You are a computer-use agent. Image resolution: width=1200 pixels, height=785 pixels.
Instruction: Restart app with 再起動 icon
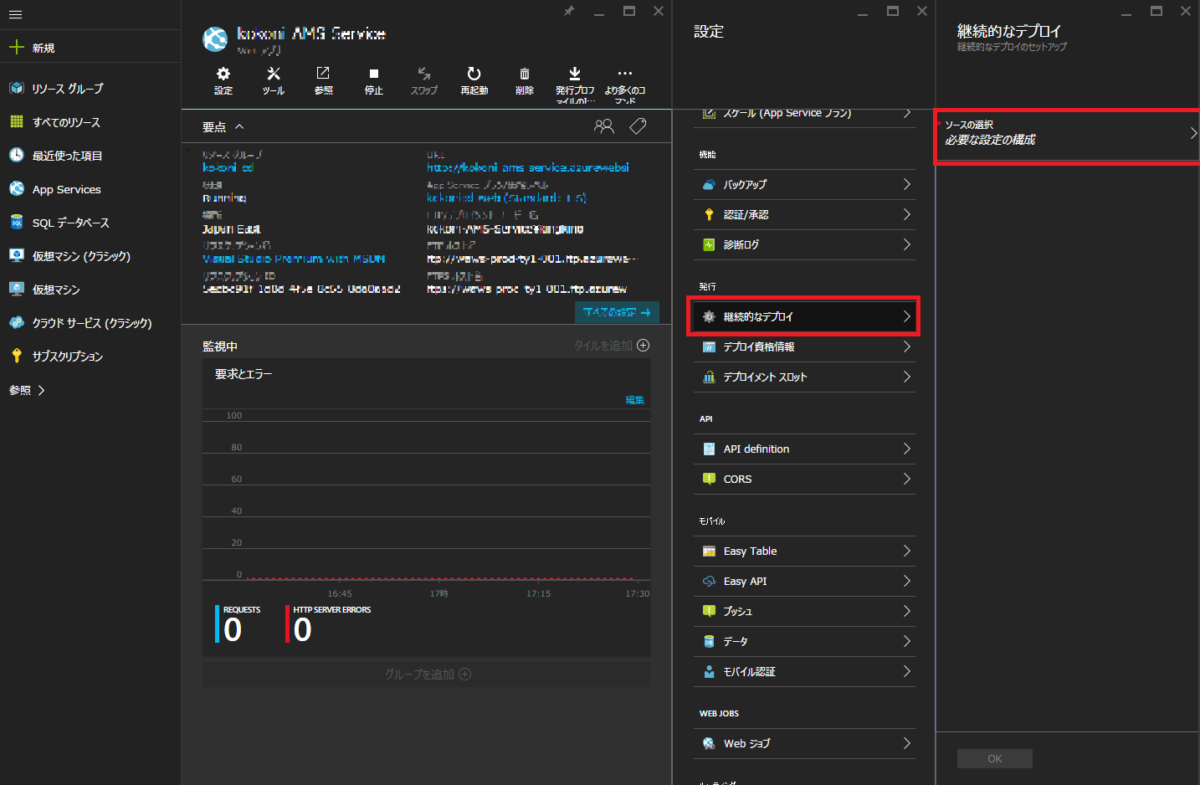coord(474,80)
